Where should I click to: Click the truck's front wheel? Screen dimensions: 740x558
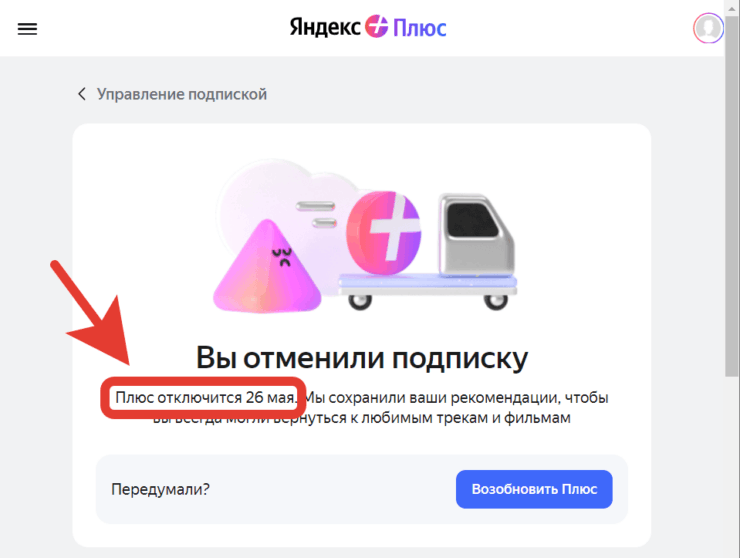(496, 301)
